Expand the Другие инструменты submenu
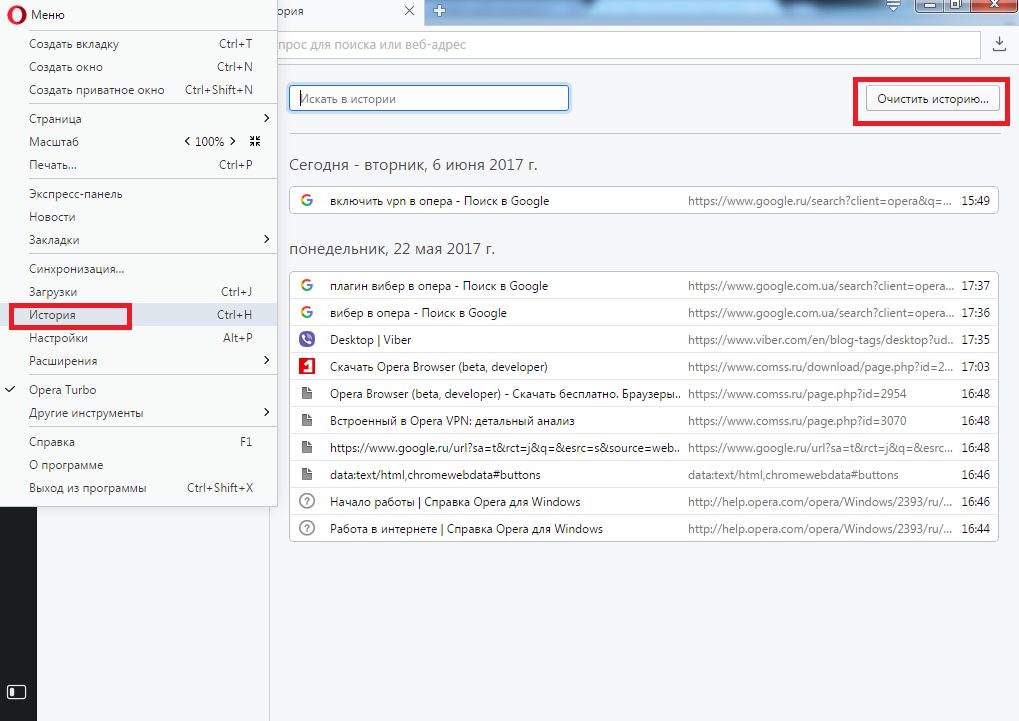Image resolution: width=1019 pixels, height=721 pixels. 266,412
